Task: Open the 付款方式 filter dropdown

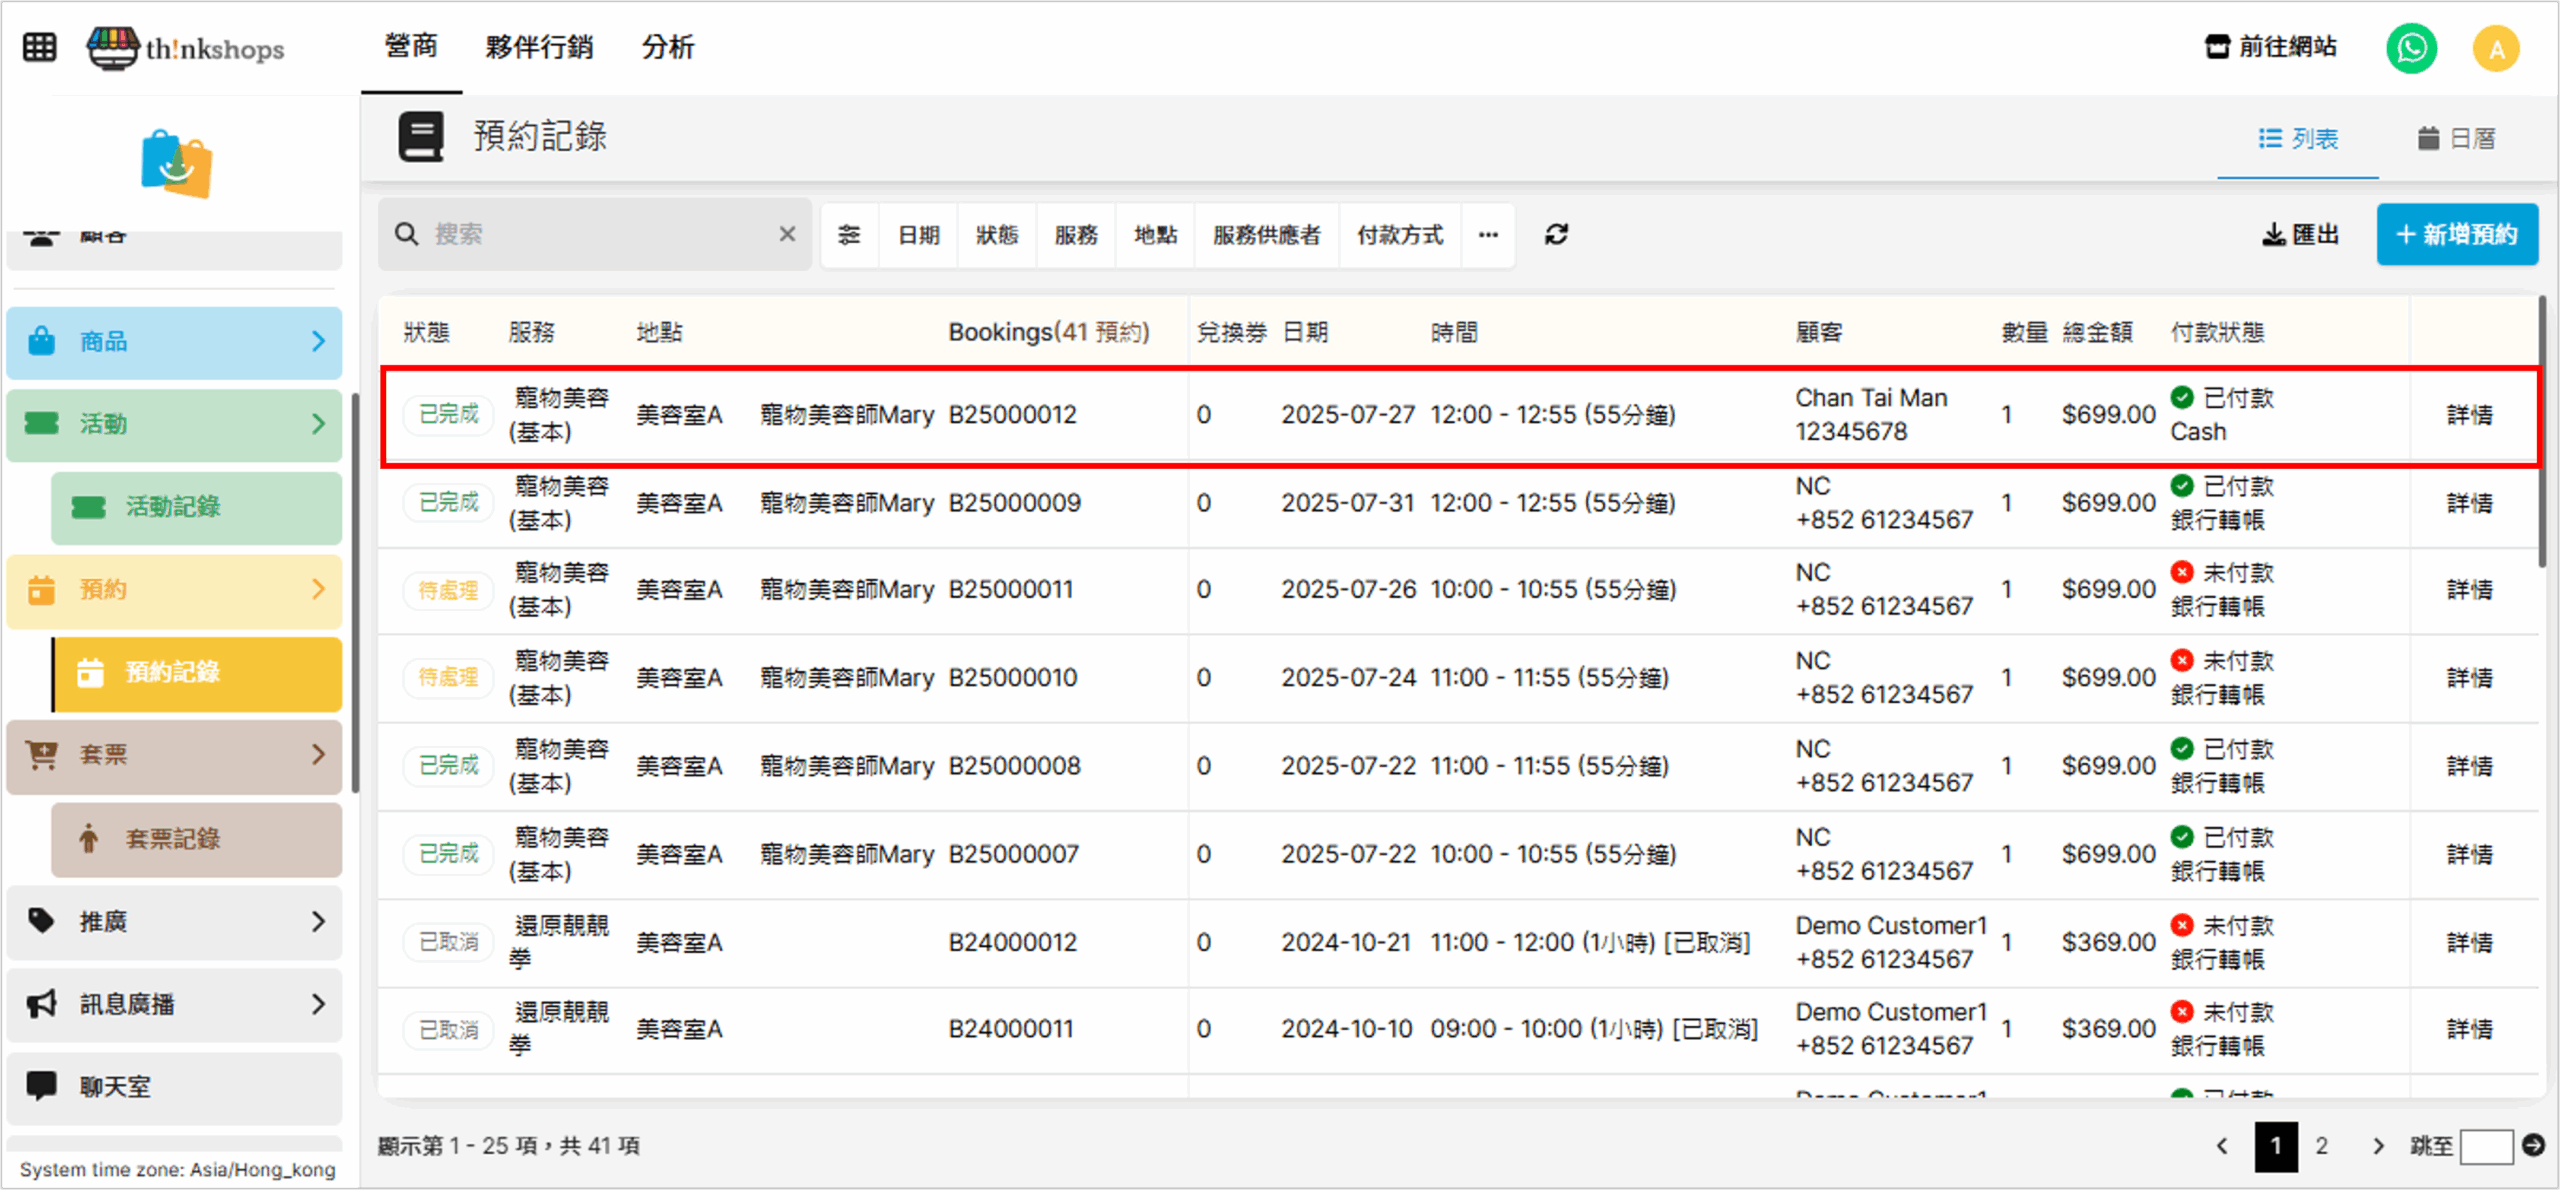Action: tap(1399, 234)
